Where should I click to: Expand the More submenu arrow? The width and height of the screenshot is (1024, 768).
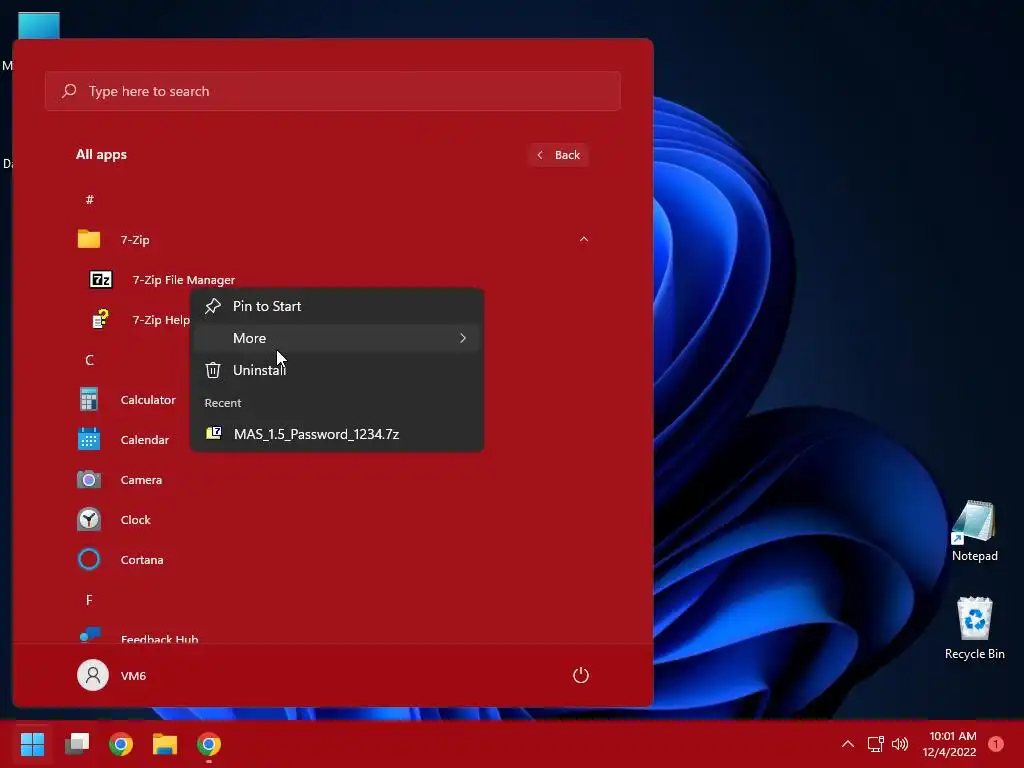coord(462,338)
